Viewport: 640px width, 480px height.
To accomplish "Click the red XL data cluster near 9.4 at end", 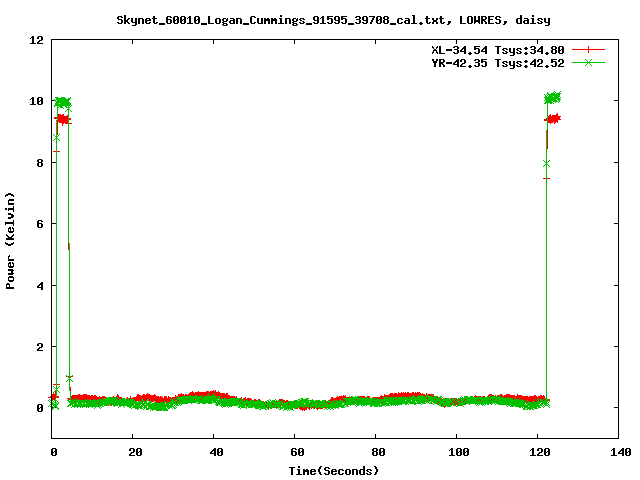I will coord(553,119).
